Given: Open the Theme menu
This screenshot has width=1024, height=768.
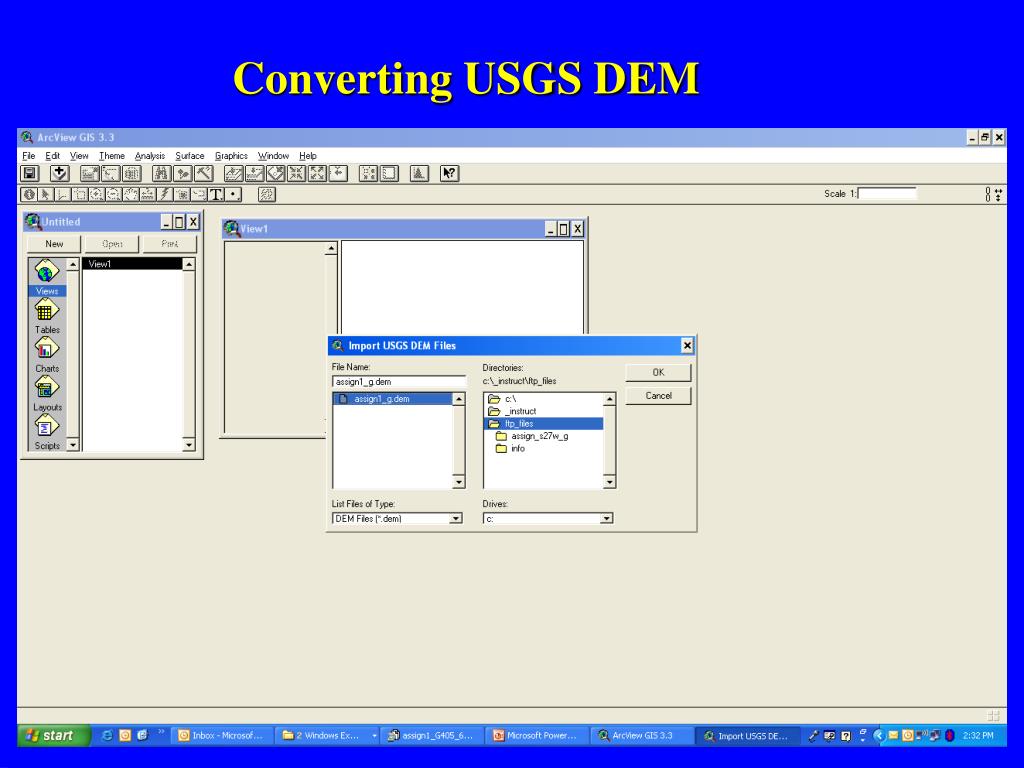Looking at the screenshot, I should (x=112, y=155).
